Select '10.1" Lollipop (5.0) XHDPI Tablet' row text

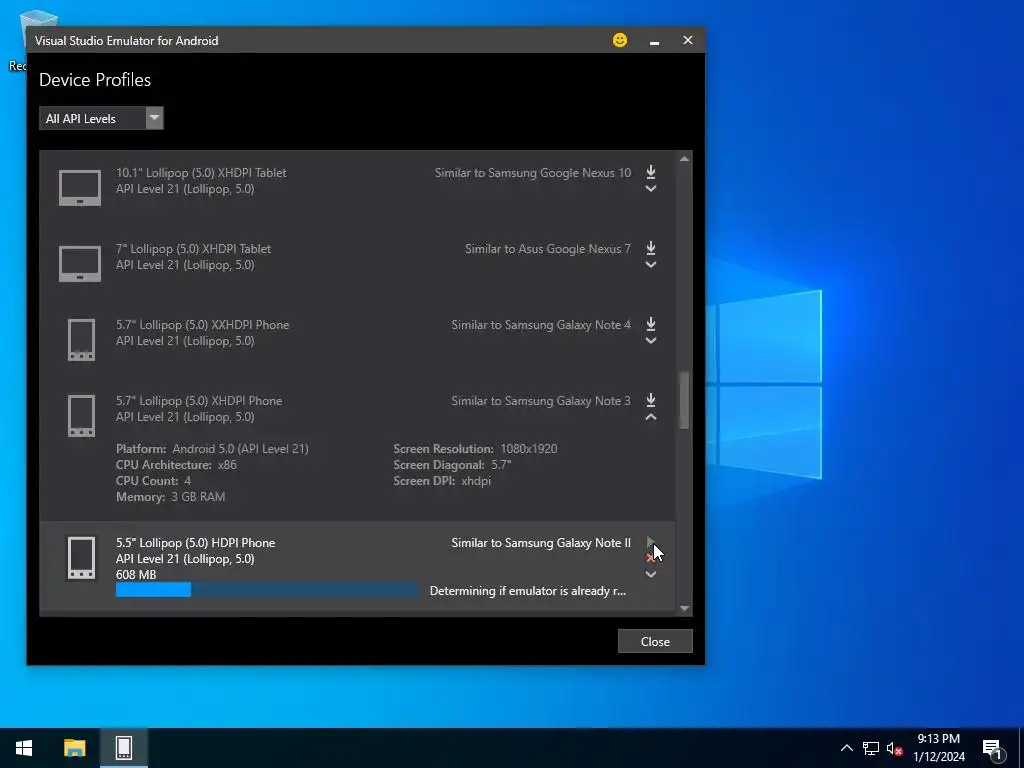click(201, 172)
